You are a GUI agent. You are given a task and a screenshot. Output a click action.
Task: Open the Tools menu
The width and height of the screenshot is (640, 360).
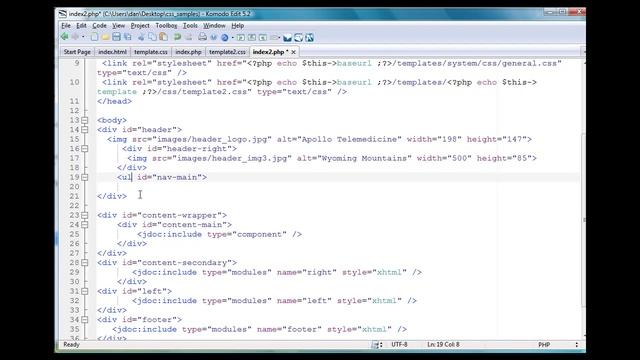point(190,25)
